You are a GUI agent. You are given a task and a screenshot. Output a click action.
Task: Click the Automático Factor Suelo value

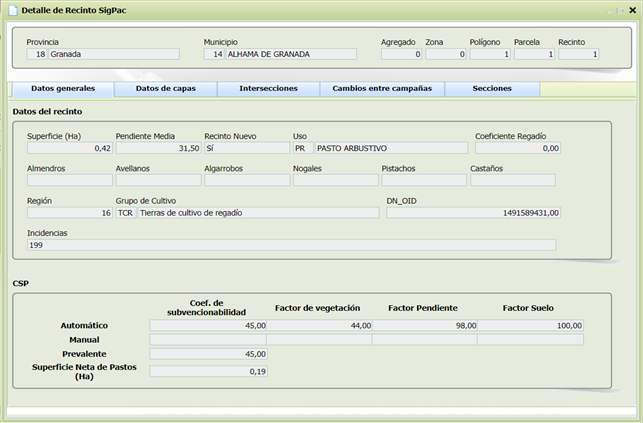click(x=530, y=325)
